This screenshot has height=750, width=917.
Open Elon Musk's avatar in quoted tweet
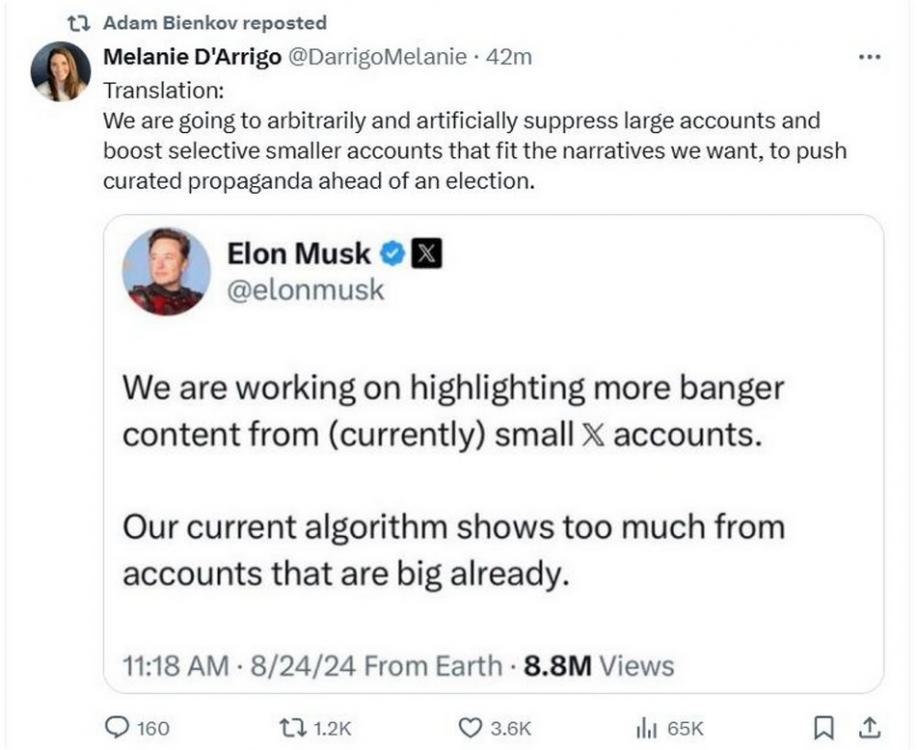[166, 271]
